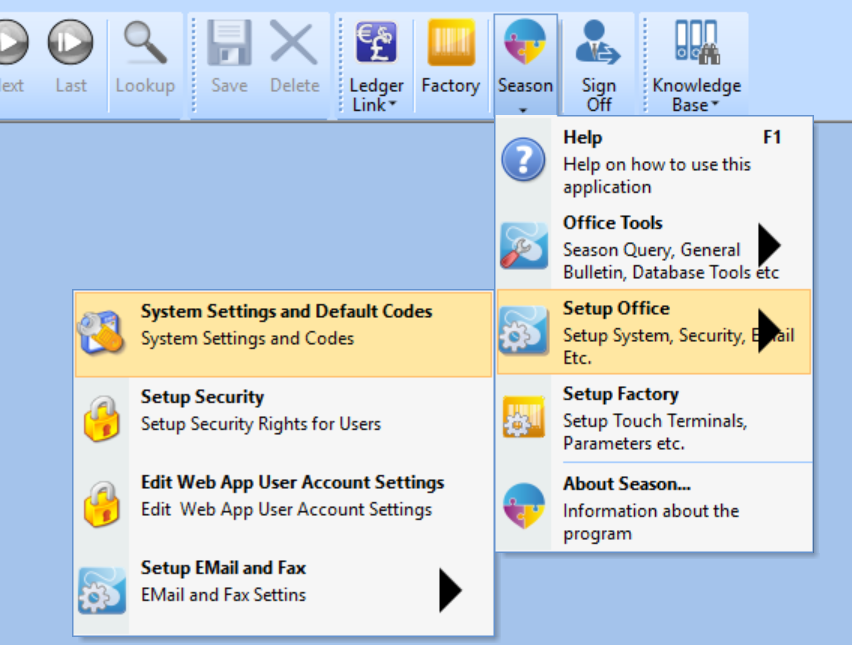Viewport: 852px width, 645px height.
Task: Expand the Season menu dropdown arrow
Action: click(x=523, y=110)
